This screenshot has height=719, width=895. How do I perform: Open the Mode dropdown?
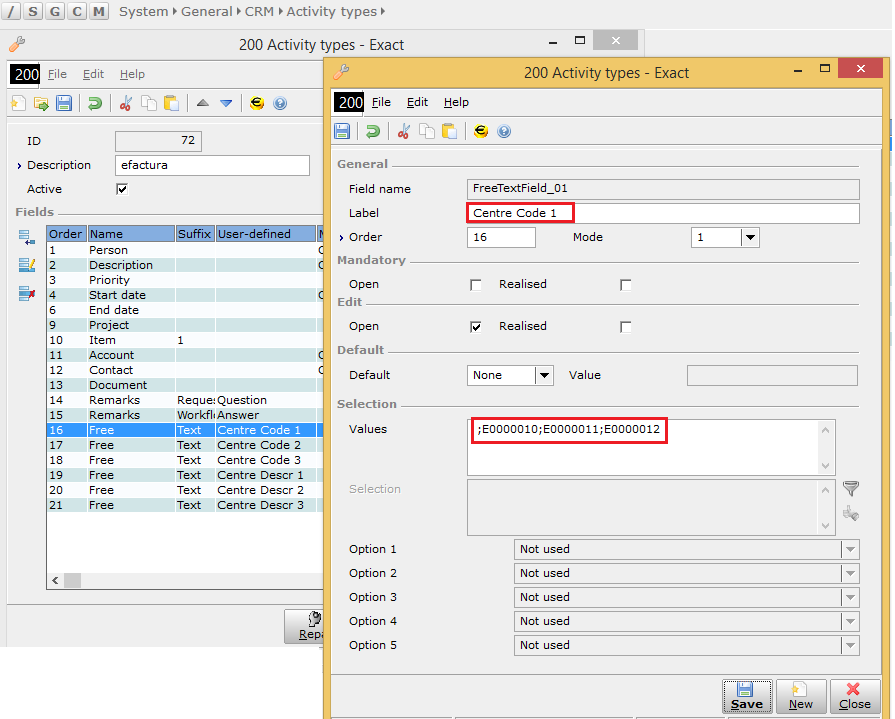pos(750,237)
